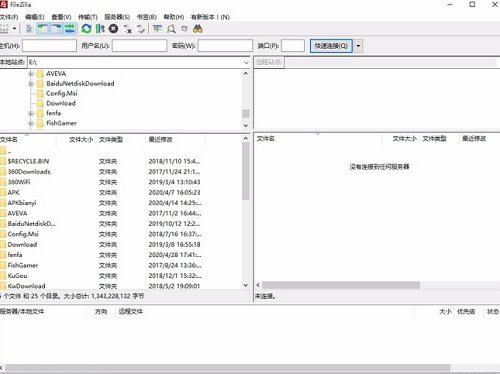This screenshot has width=500, height=374.
Task: Sort local list by 文件名 column
Action: pos(28,140)
